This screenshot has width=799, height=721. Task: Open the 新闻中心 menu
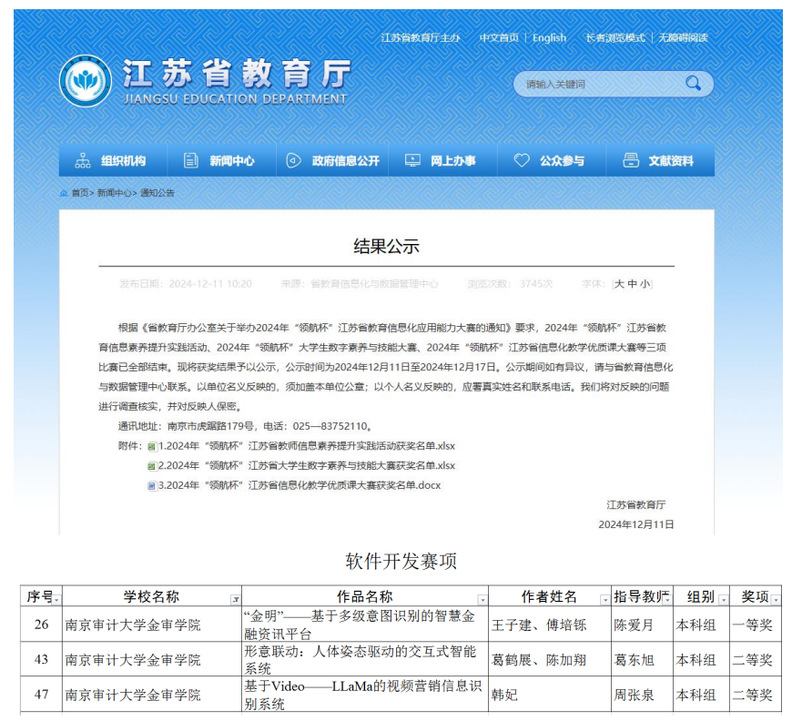(x=220, y=161)
